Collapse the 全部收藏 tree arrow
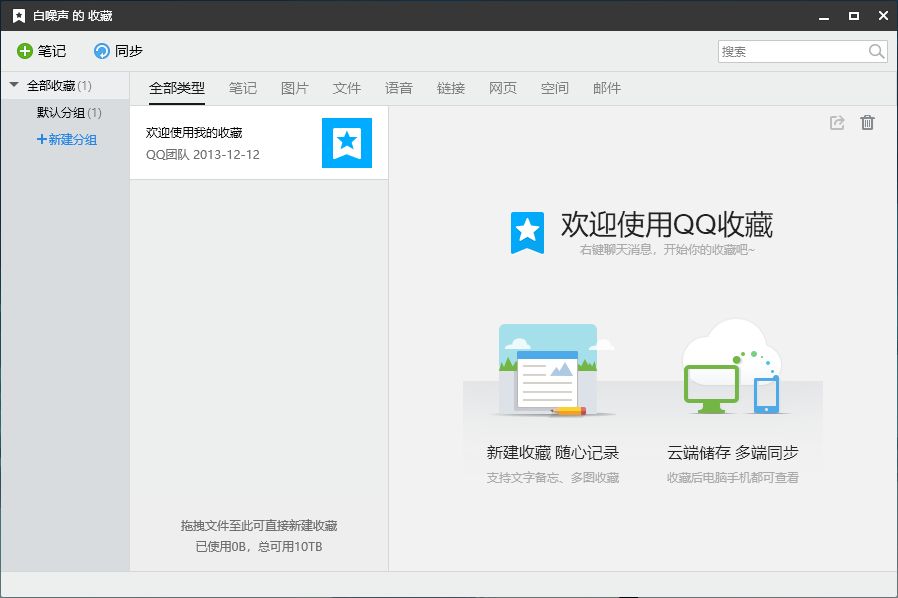Image resolution: width=898 pixels, height=598 pixels. 14,86
